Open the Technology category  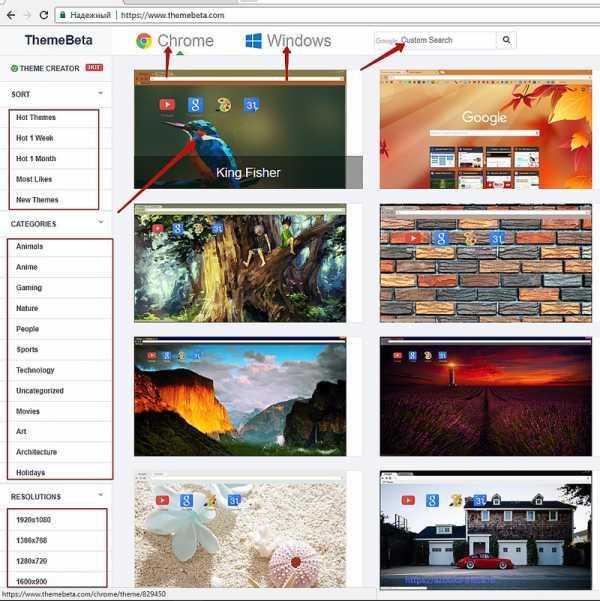click(35, 370)
